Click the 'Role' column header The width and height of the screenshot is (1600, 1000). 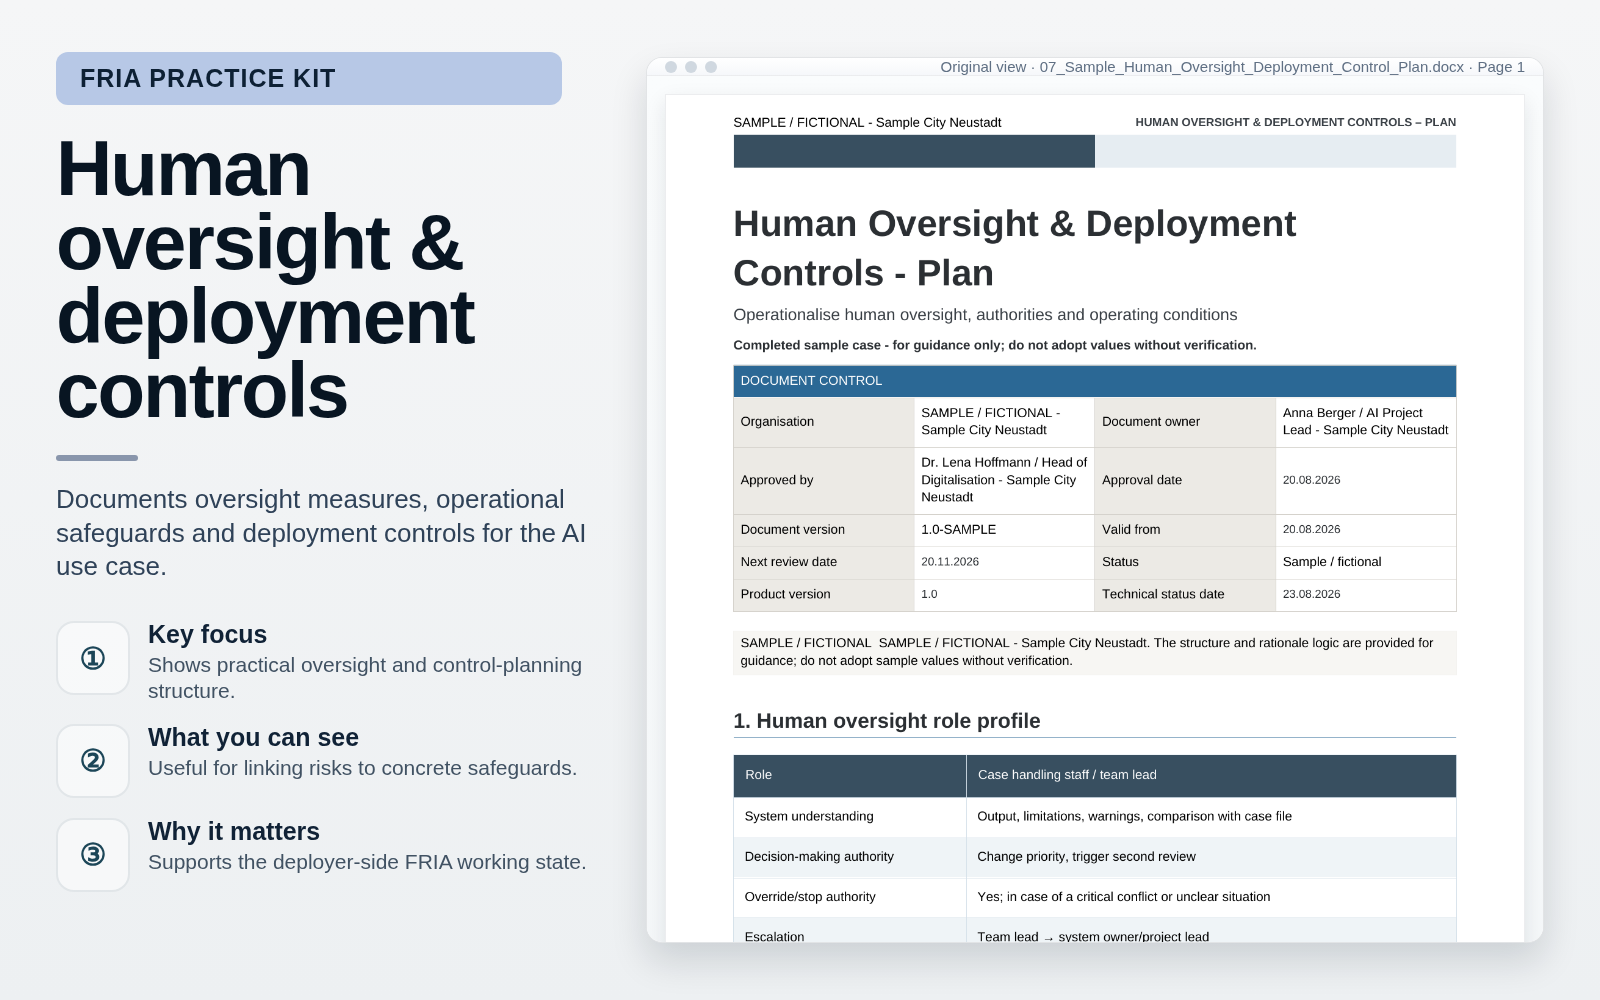(850, 775)
